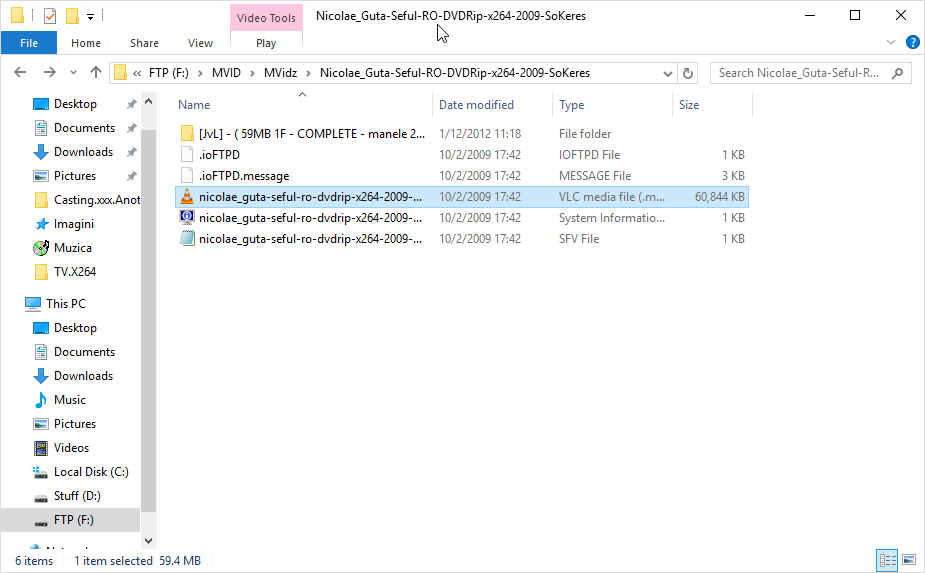
Task: Open Customize Quick Access Toolbar dropdown
Action: tap(90, 17)
